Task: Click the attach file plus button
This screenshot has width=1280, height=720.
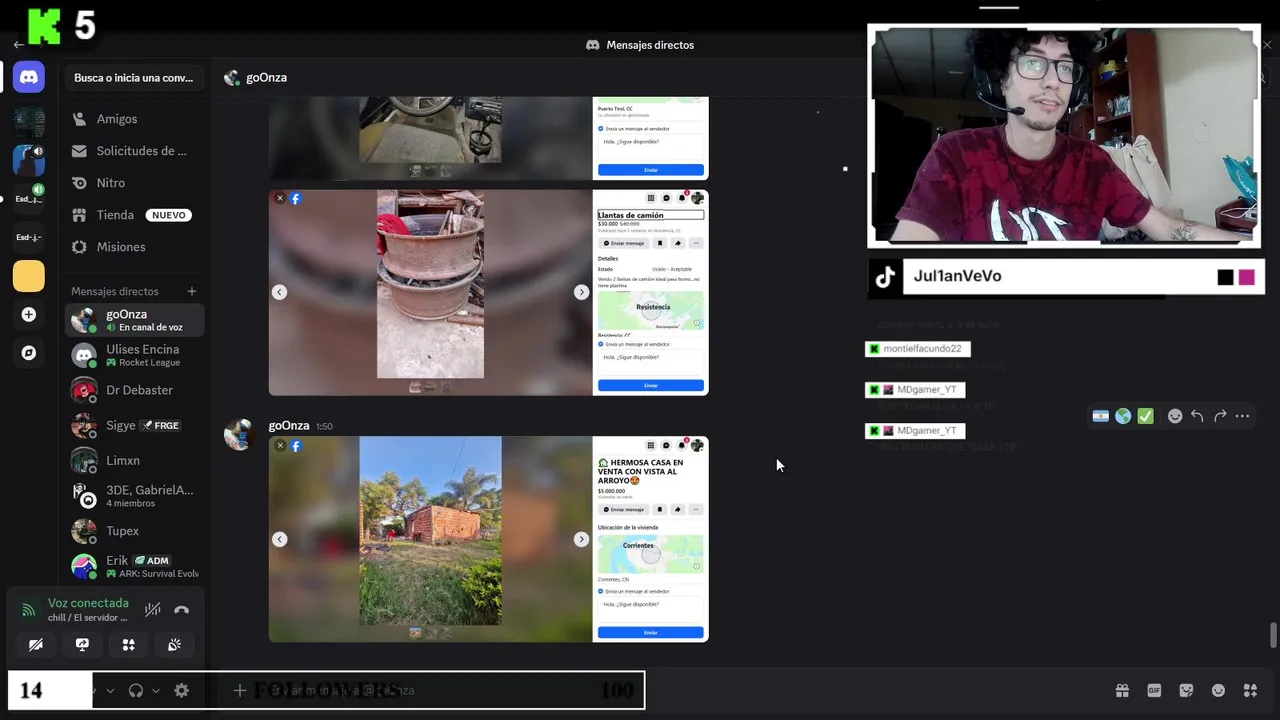Action: 239,690
